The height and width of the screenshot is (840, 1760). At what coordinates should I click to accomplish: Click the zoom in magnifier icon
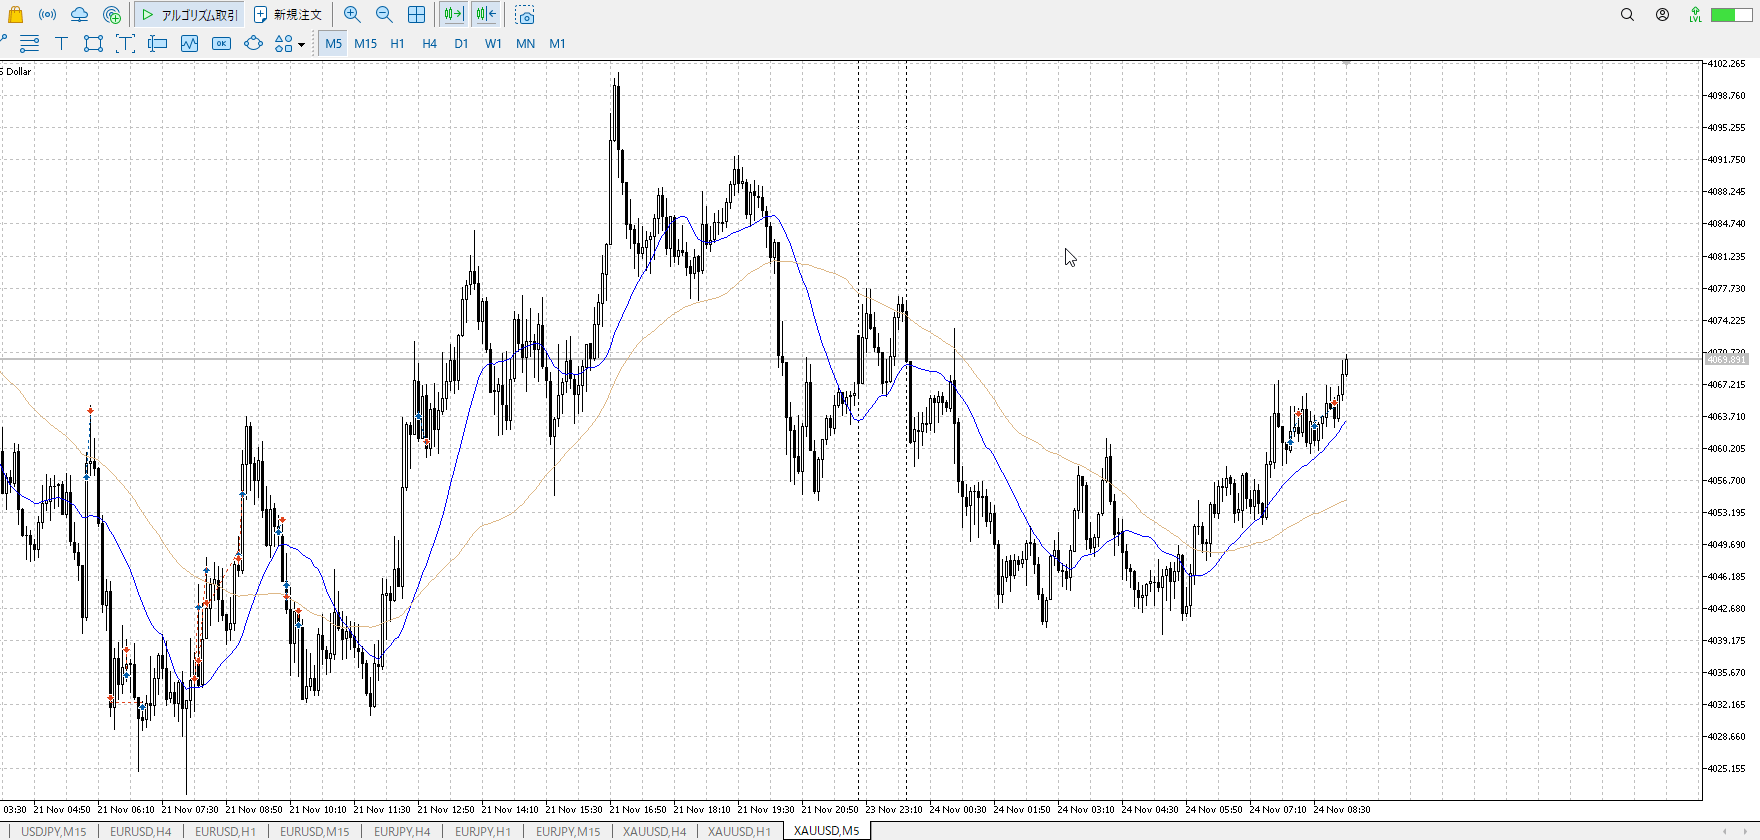352,15
